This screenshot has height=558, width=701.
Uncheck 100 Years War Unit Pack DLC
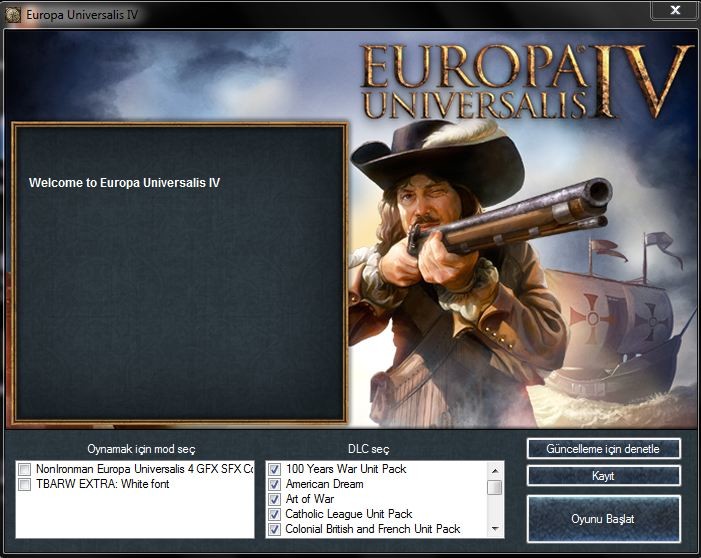coord(274,469)
